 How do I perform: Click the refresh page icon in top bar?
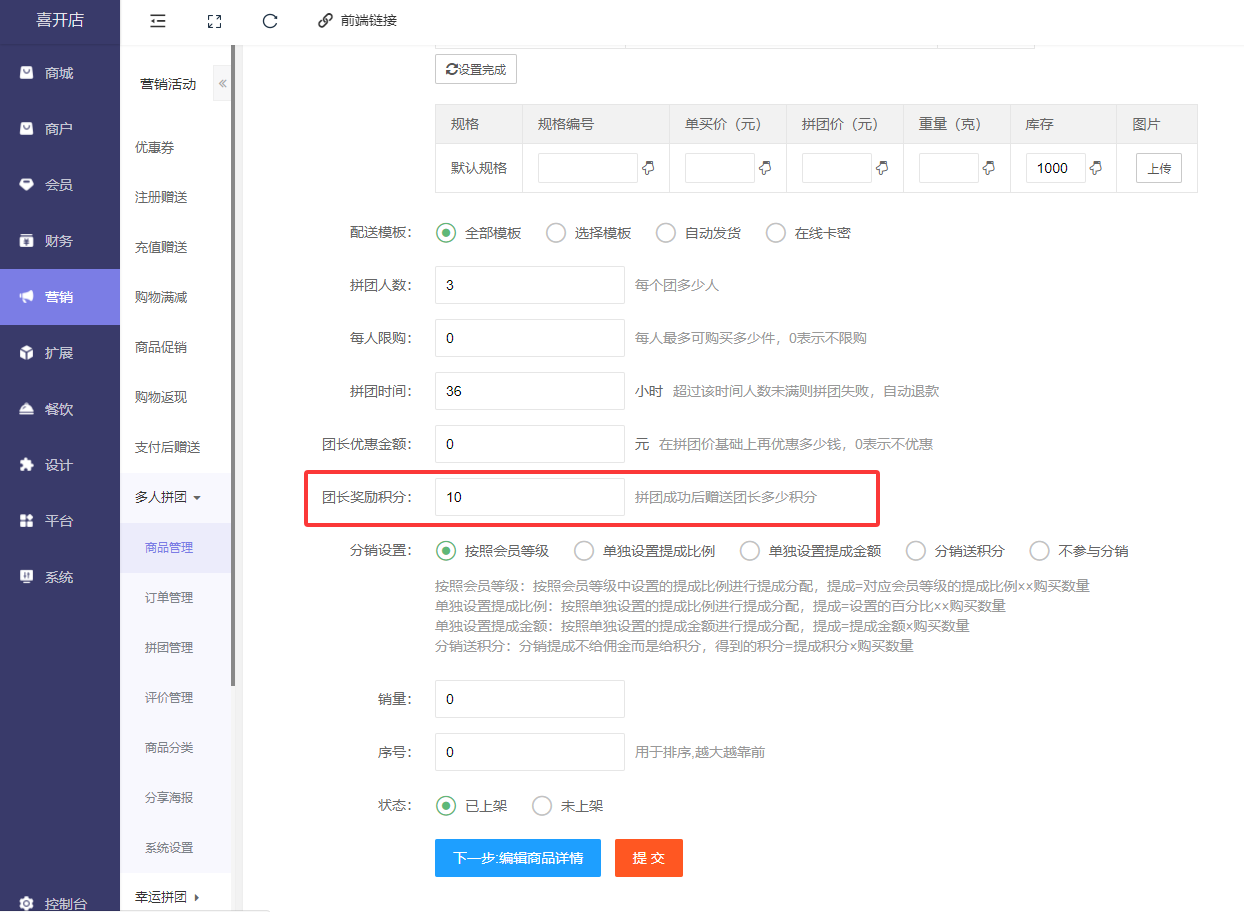click(x=269, y=20)
